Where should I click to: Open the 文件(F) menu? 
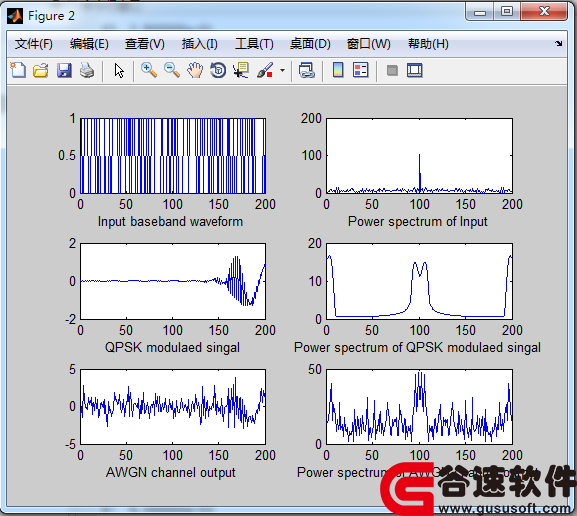33,44
